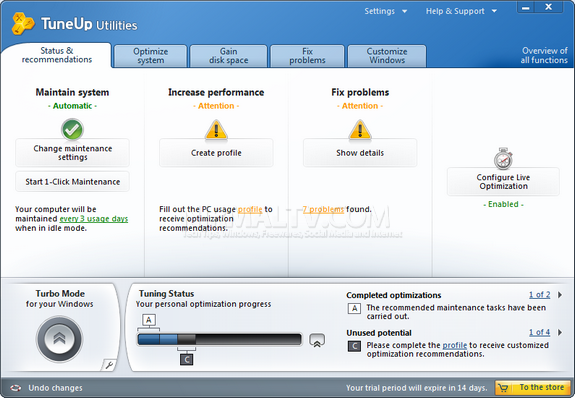Viewport: 575px width, 398px height.
Task: Open the Fix problems tab
Action: [307, 56]
